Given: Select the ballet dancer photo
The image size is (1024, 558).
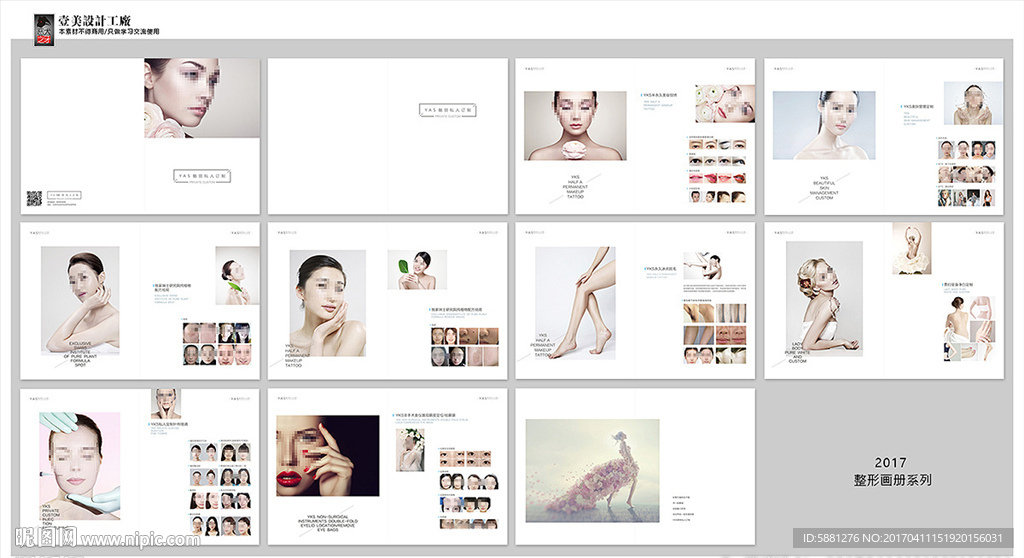Looking at the screenshot, I should (911, 248).
